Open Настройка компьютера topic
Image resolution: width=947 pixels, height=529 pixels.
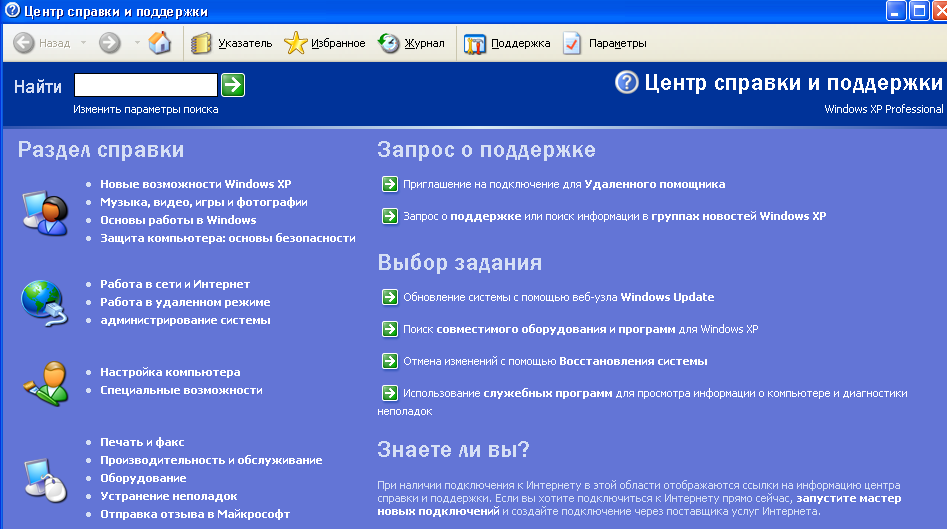click(170, 373)
